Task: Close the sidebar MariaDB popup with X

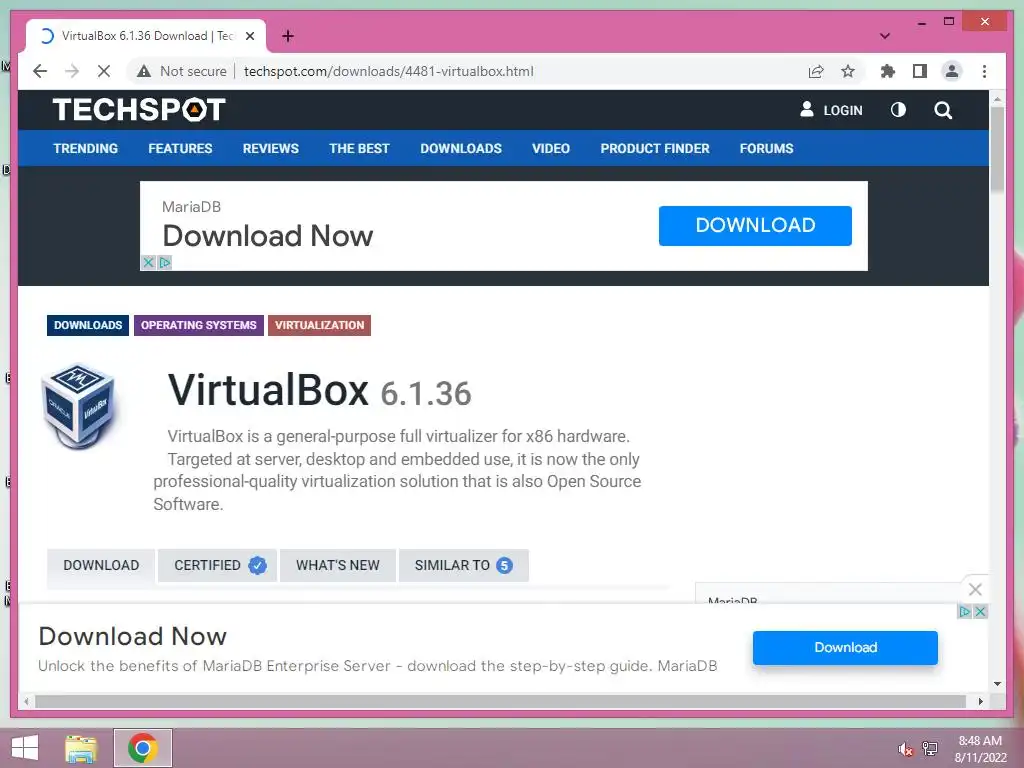Action: point(976,590)
